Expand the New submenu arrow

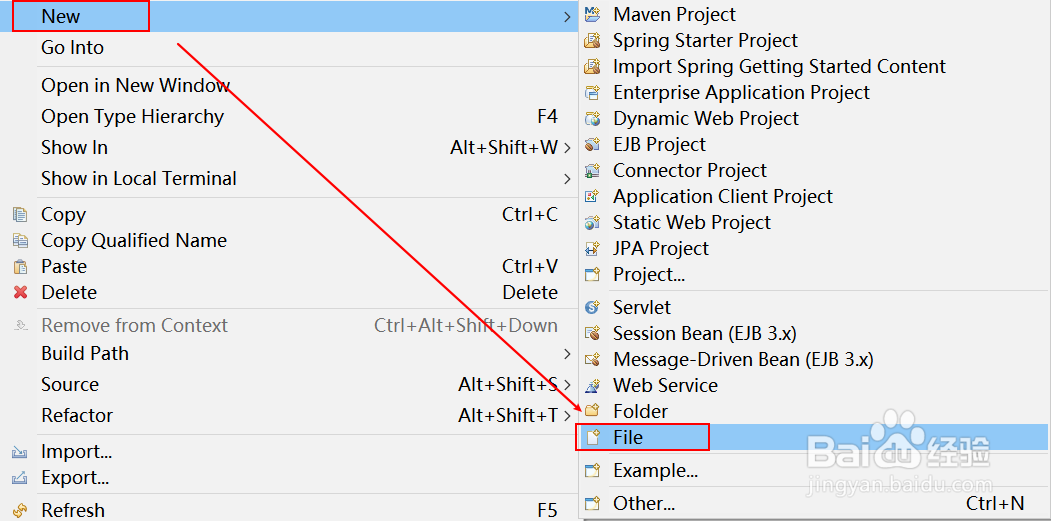click(x=567, y=17)
